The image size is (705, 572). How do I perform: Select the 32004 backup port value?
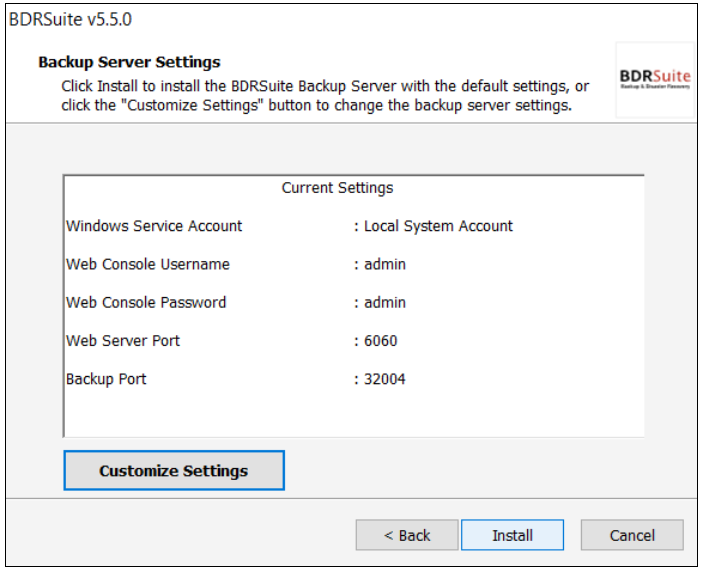384,379
